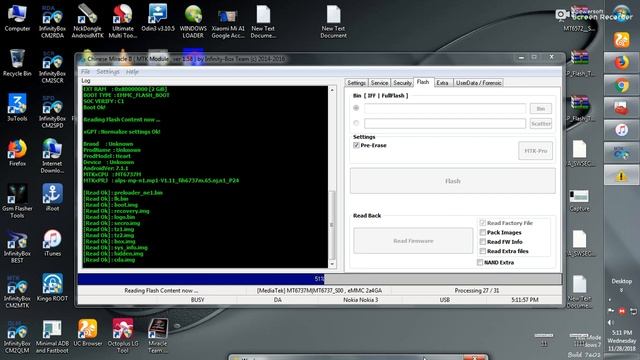Open InfinityBox CM2QLM shortcut
The width and height of the screenshot is (640, 360).
pos(17,336)
